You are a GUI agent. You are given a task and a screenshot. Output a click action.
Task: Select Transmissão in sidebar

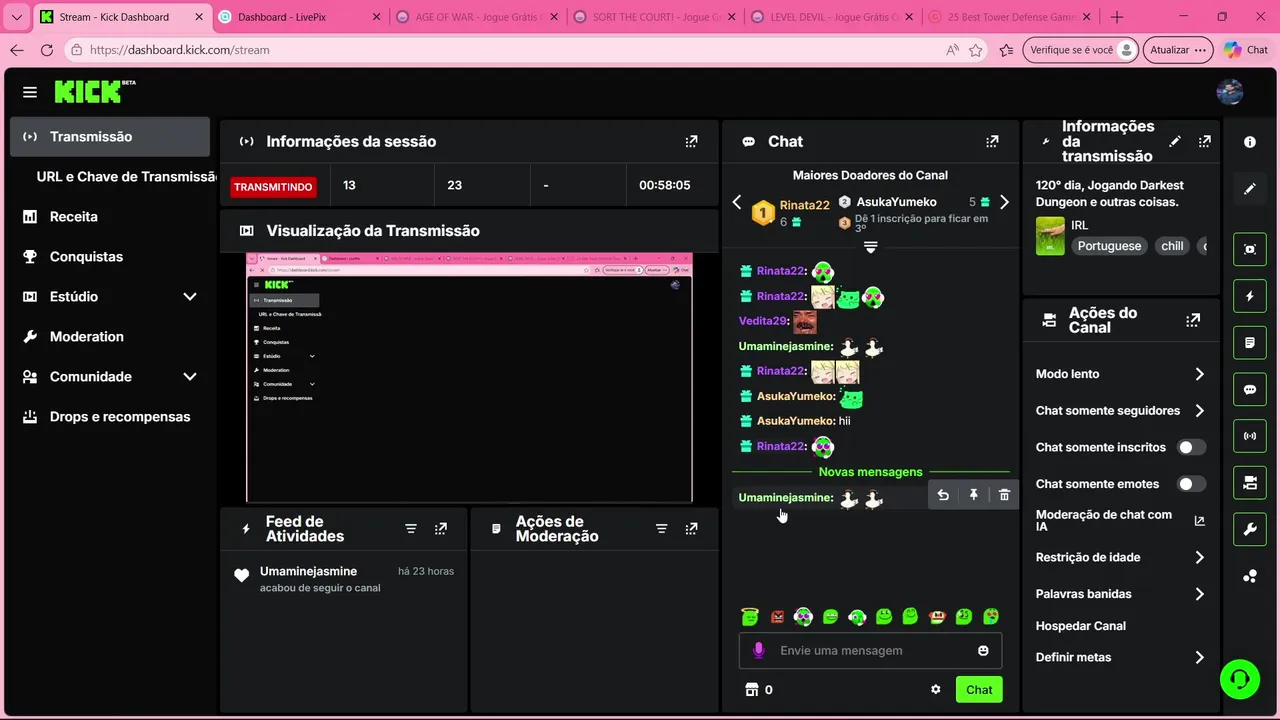pyautogui.click(x=110, y=137)
